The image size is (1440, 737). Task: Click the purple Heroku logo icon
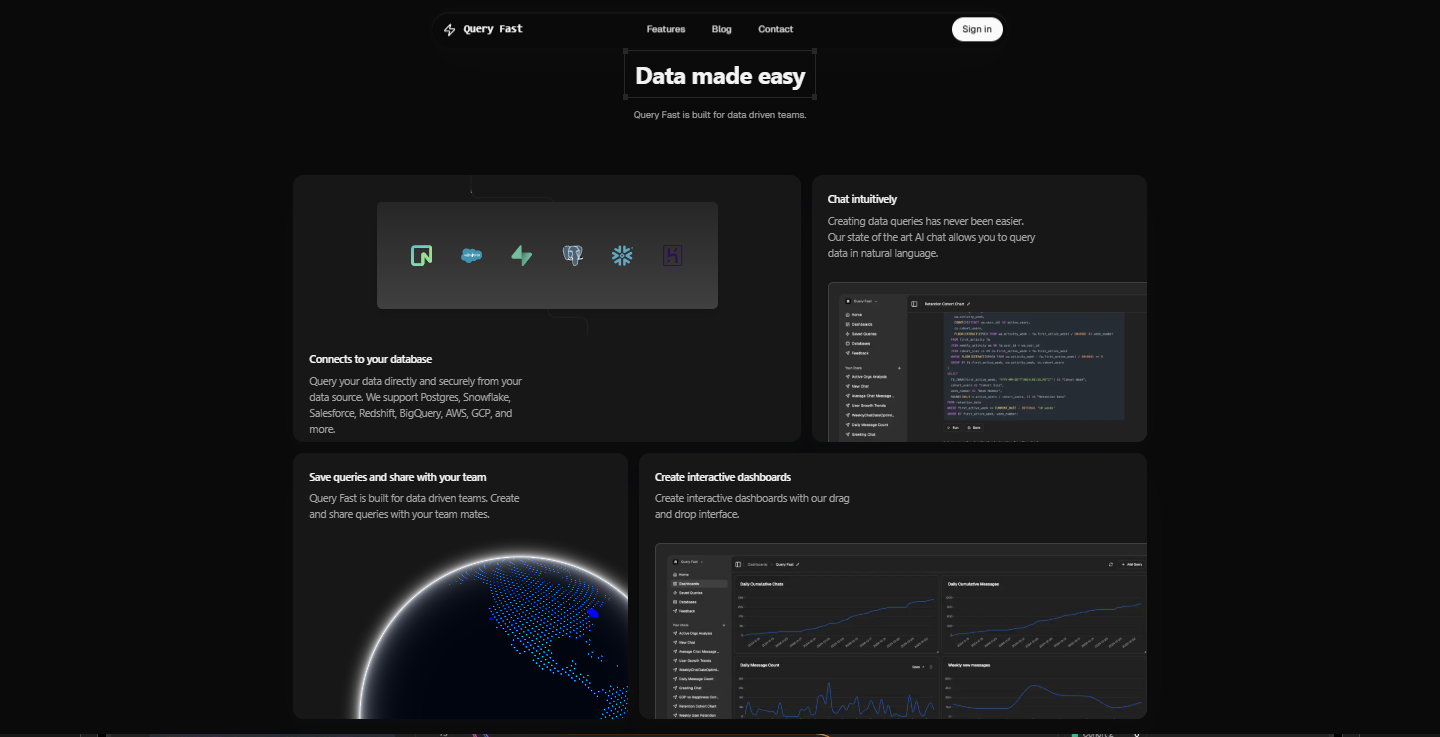click(x=673, y=256)
